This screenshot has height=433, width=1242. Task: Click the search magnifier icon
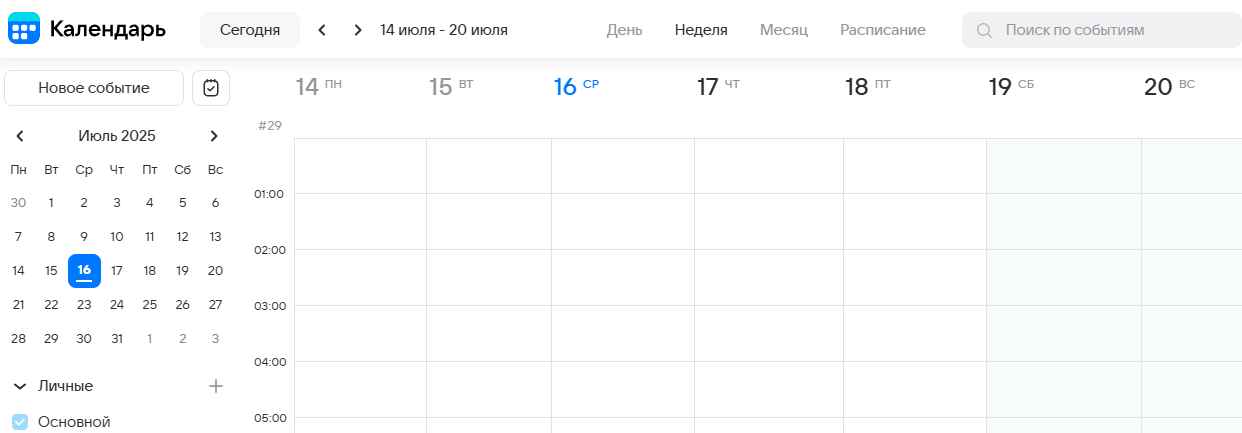[984, 30]
